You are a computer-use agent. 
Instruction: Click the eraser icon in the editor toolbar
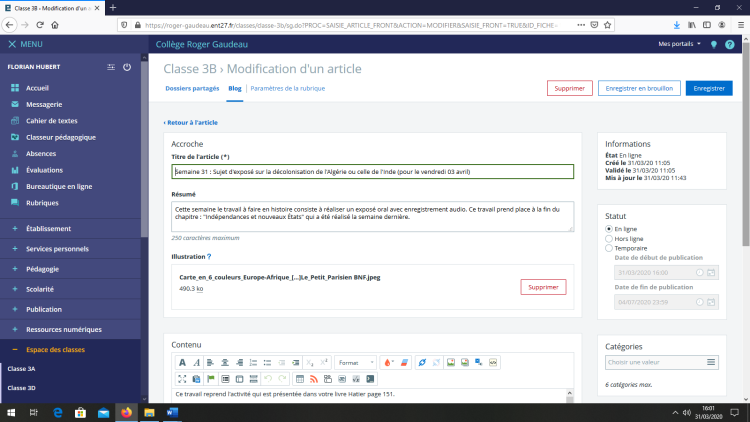405,361
